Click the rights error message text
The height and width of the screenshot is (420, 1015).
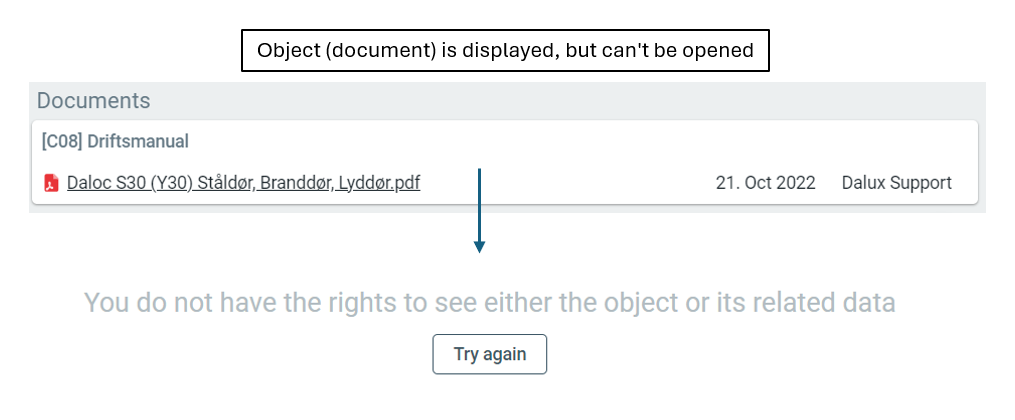[x=489, y=302]
